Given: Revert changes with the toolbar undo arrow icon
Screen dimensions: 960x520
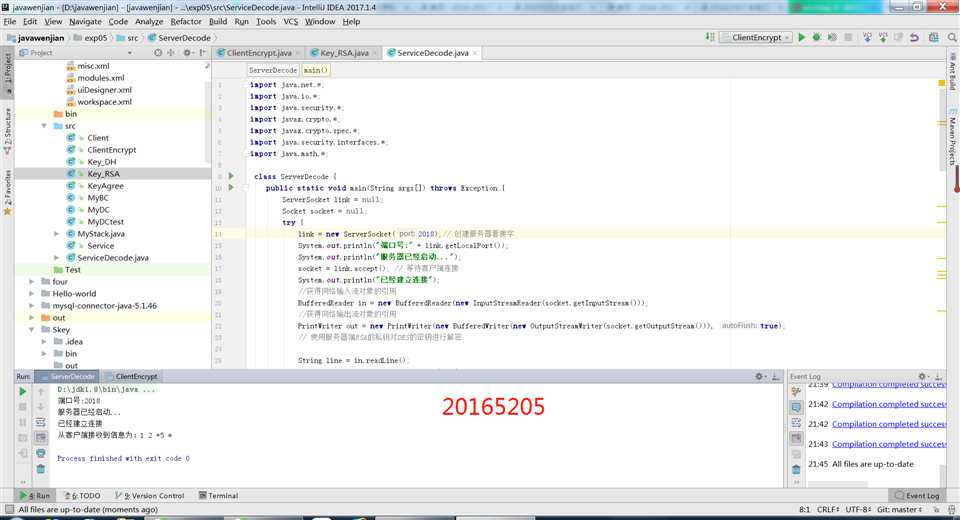Looking at the screenshot, I should click(x=914, y=37).
